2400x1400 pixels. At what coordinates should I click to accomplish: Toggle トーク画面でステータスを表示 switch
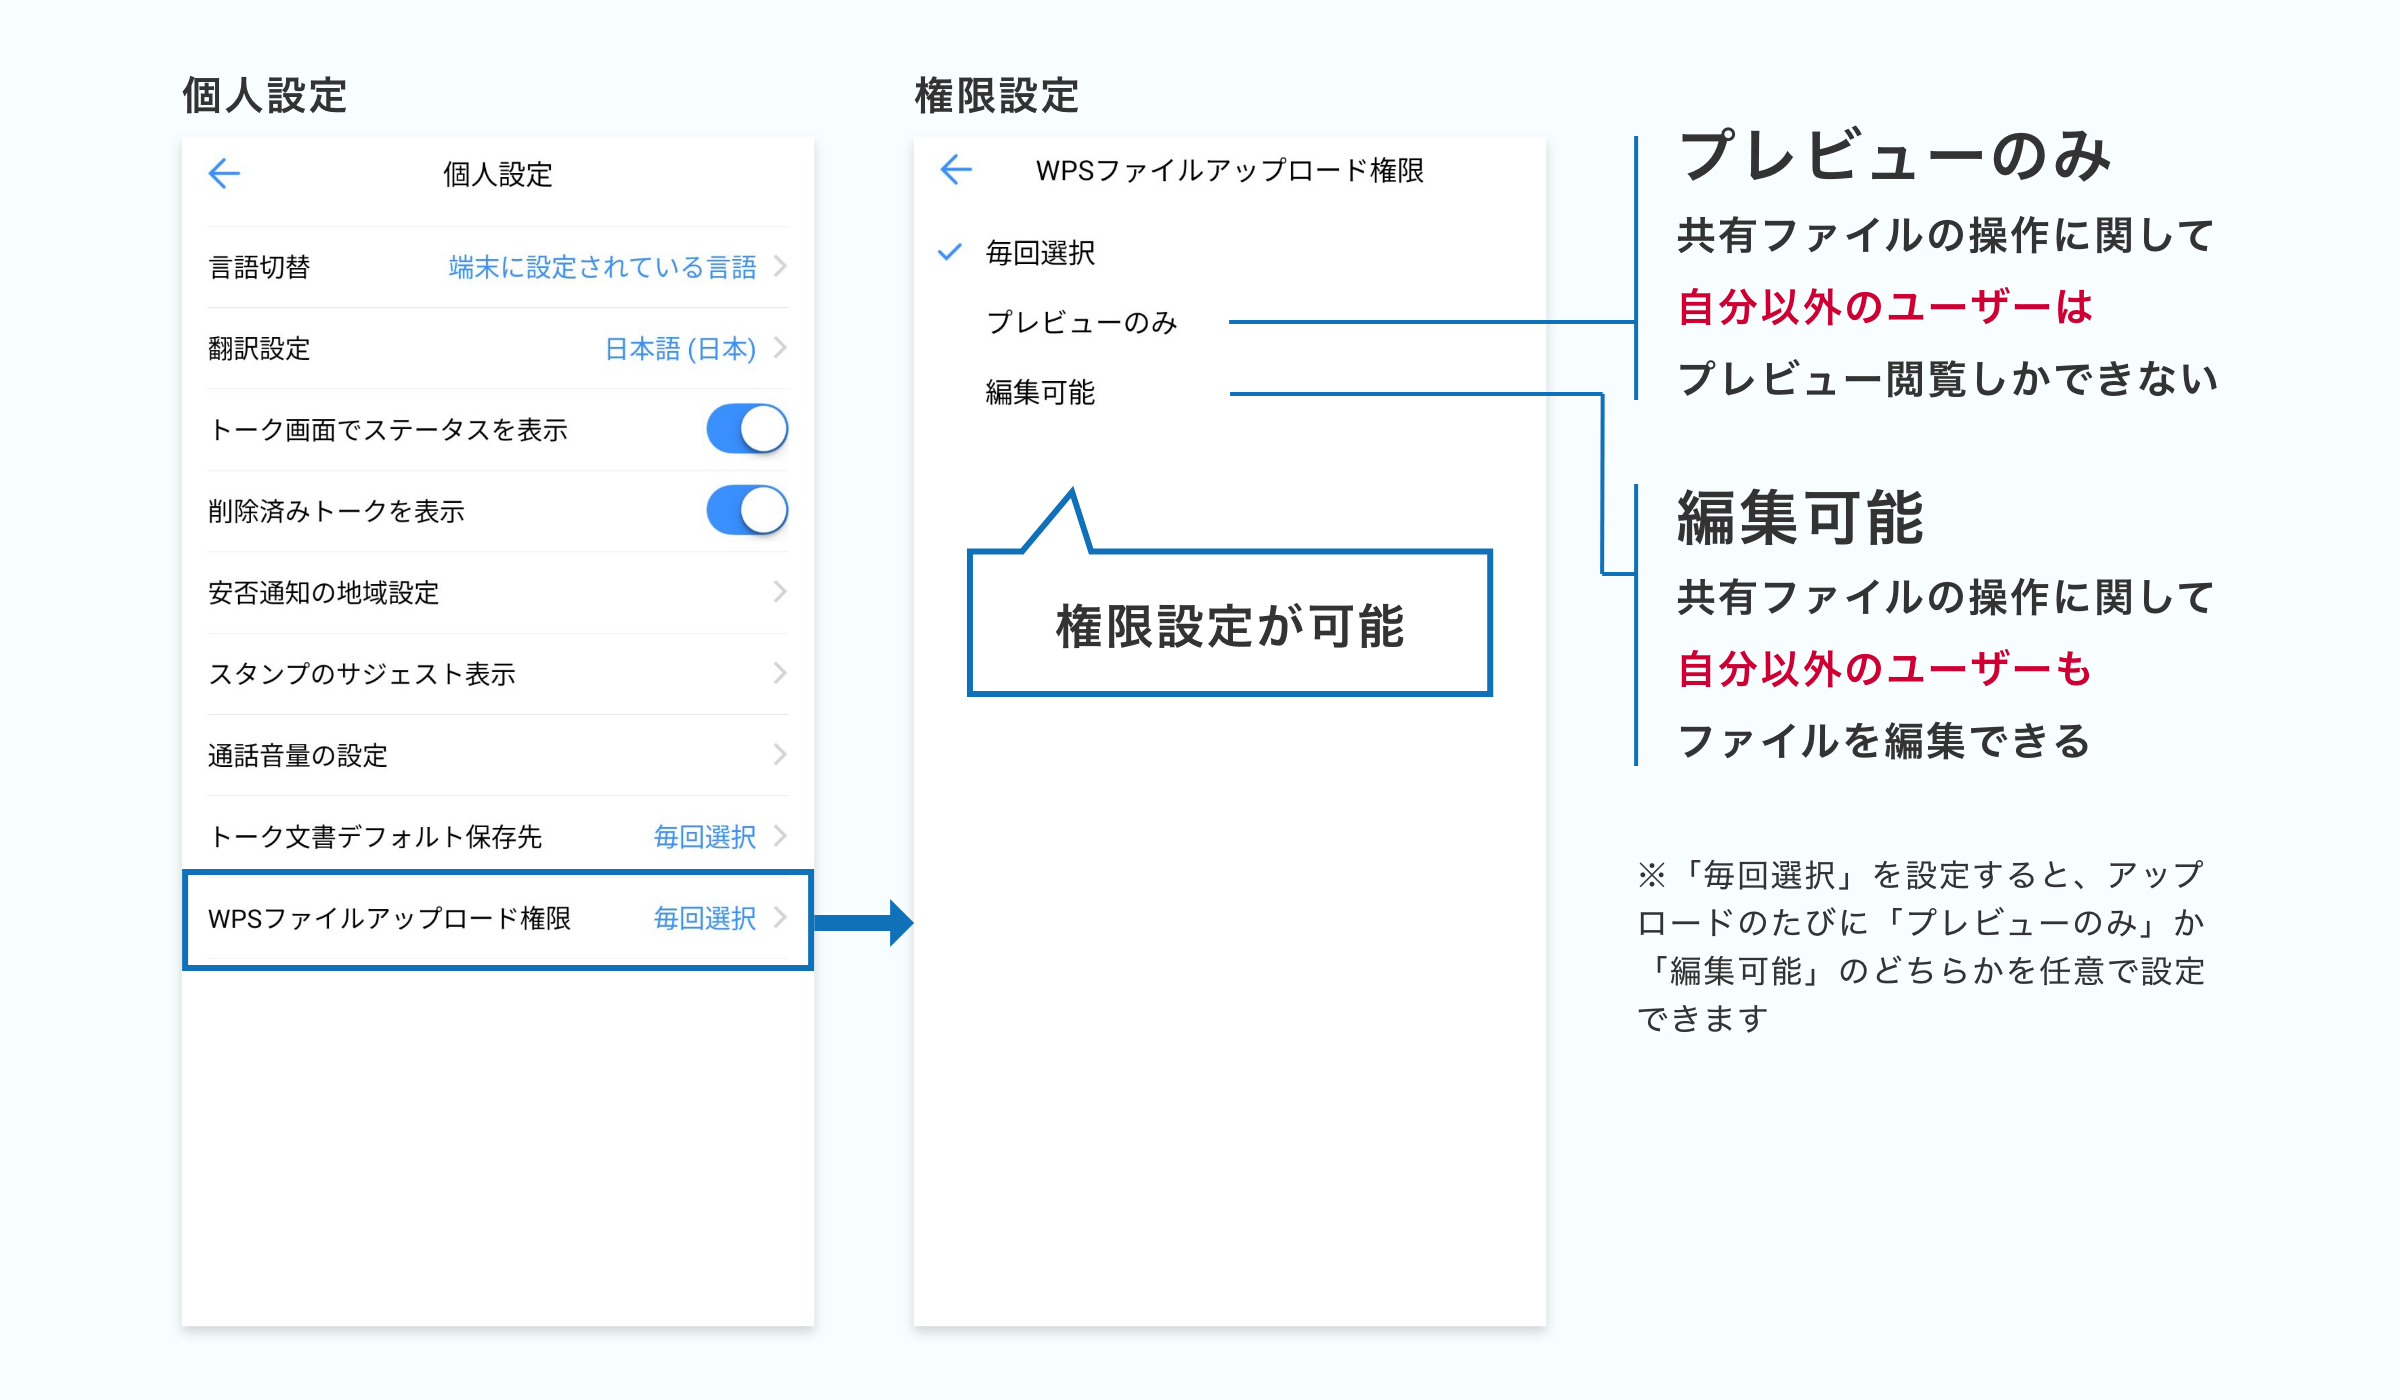[x=746, y=429]
